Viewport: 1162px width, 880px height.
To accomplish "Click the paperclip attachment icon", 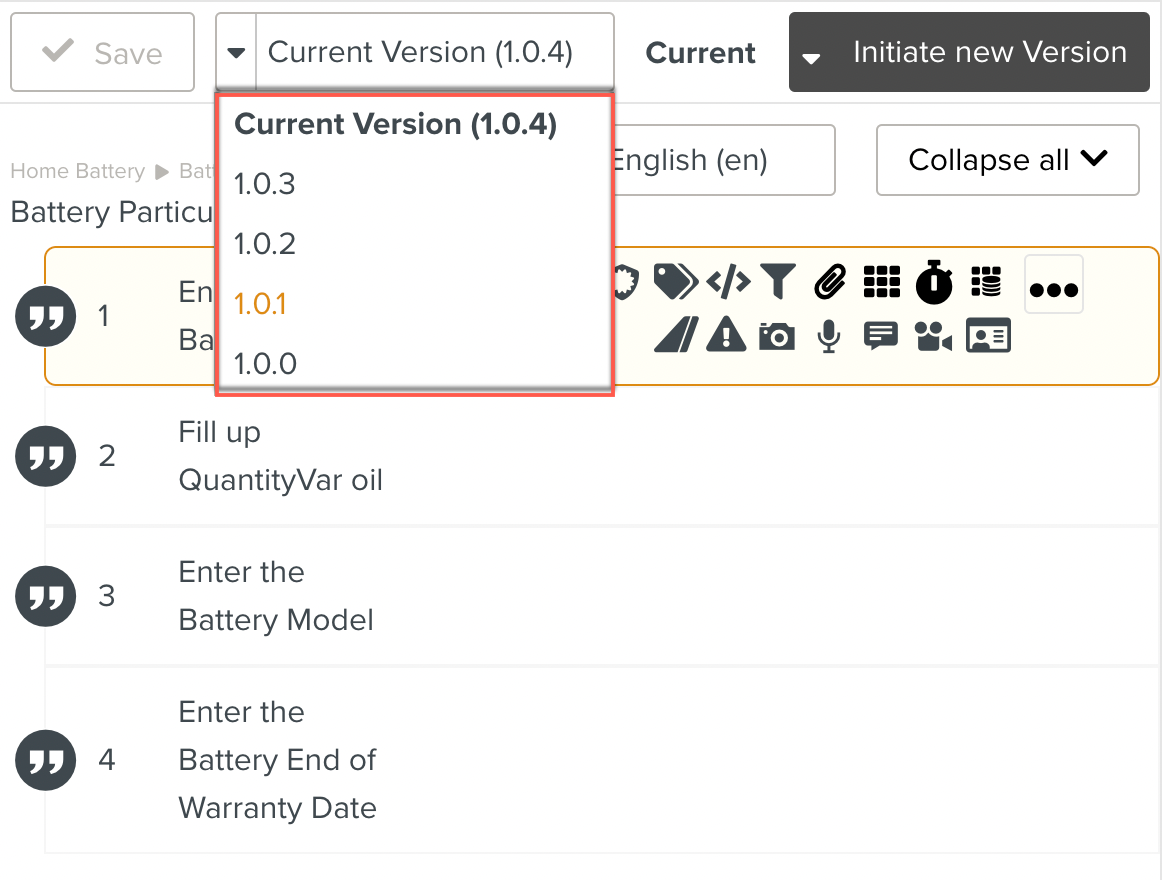I will (x=830, y=283).
